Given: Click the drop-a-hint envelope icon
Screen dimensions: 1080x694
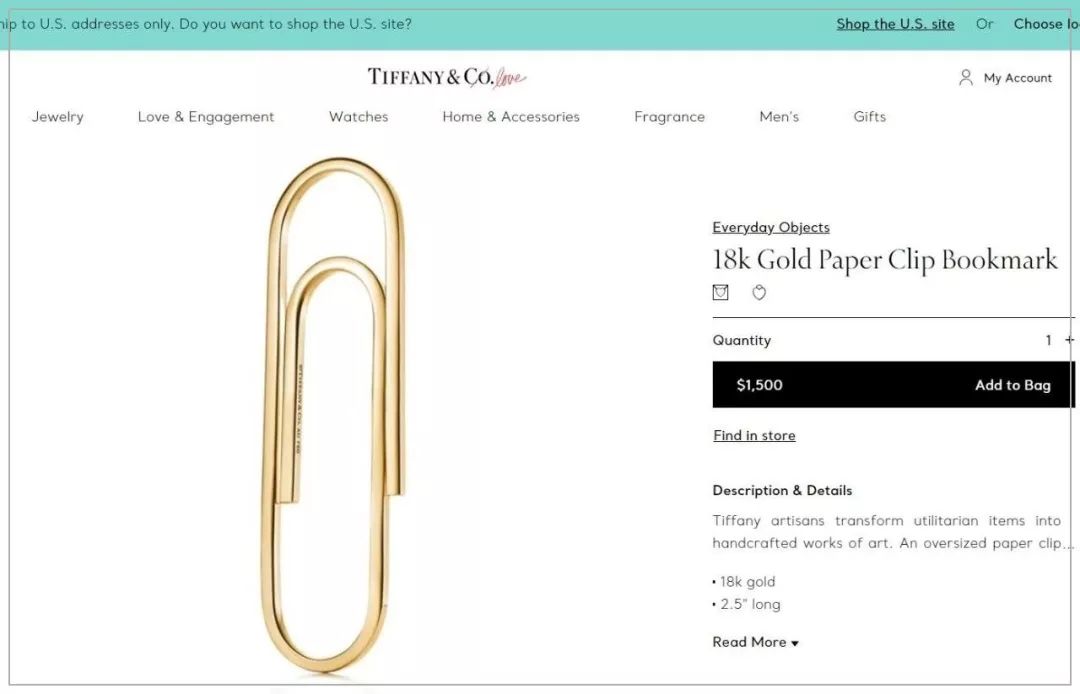Looking at the screenshot, I should pos(720,293).
